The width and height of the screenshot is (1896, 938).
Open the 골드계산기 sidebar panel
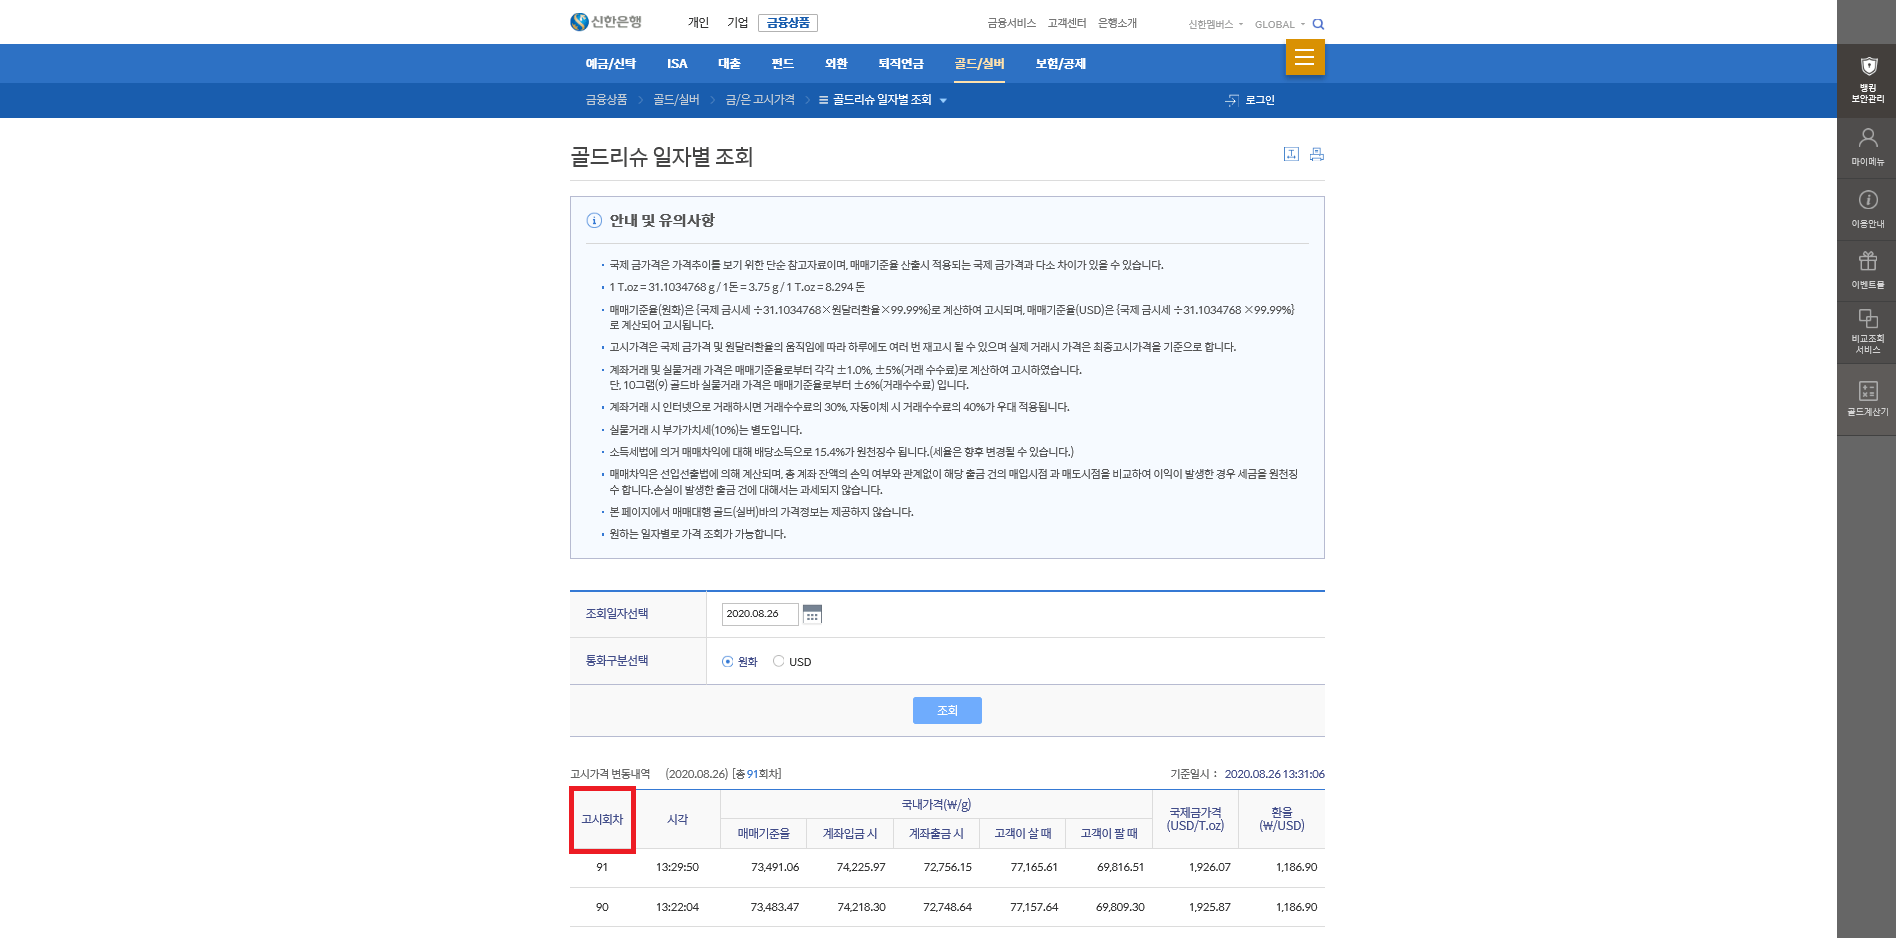(1866, 401)
